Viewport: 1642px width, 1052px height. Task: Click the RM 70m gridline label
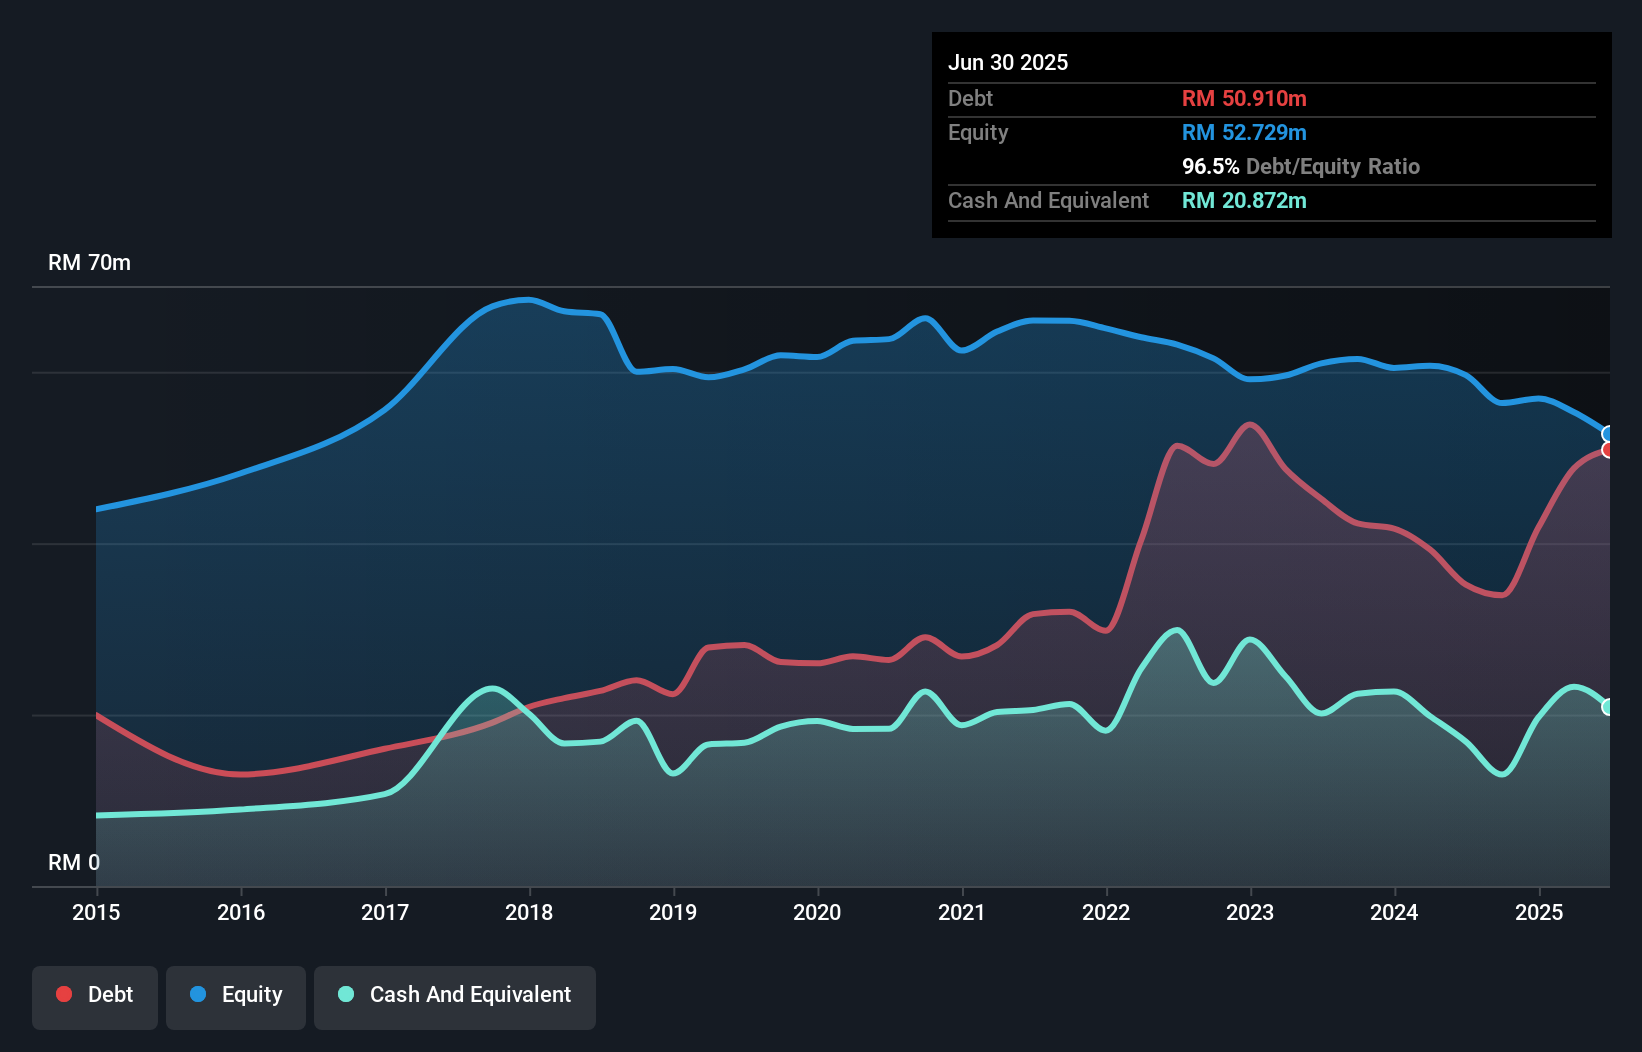pos(91,262)
